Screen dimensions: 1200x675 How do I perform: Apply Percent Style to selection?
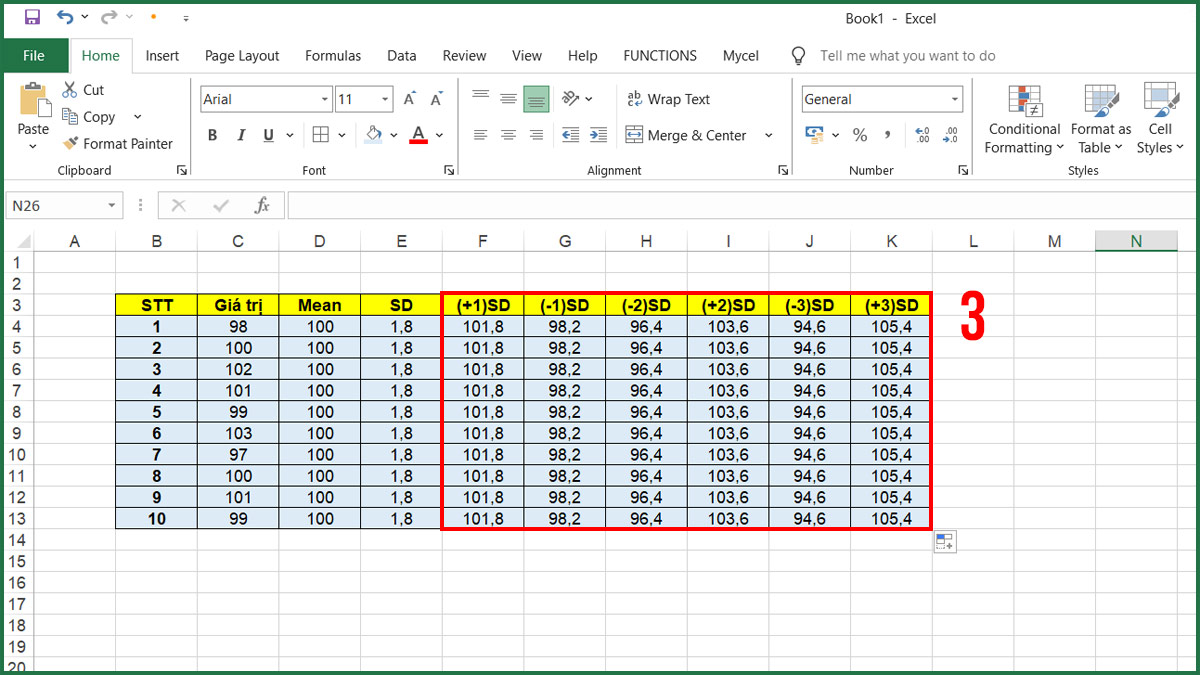(860, 135)
